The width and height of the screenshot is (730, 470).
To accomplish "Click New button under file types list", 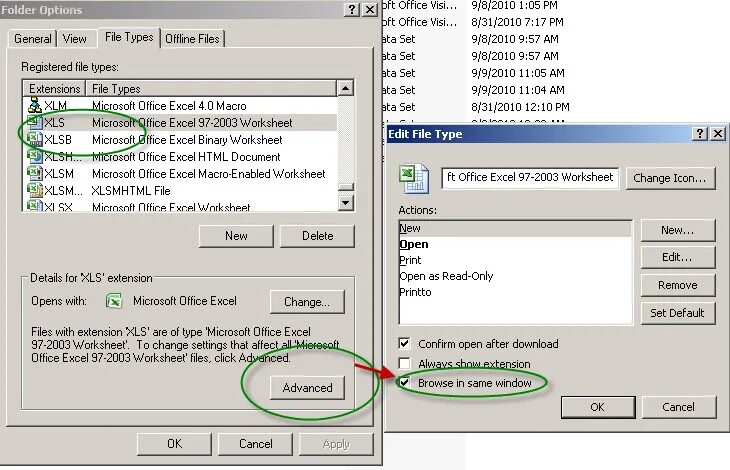I will click(x=236, y=236).
